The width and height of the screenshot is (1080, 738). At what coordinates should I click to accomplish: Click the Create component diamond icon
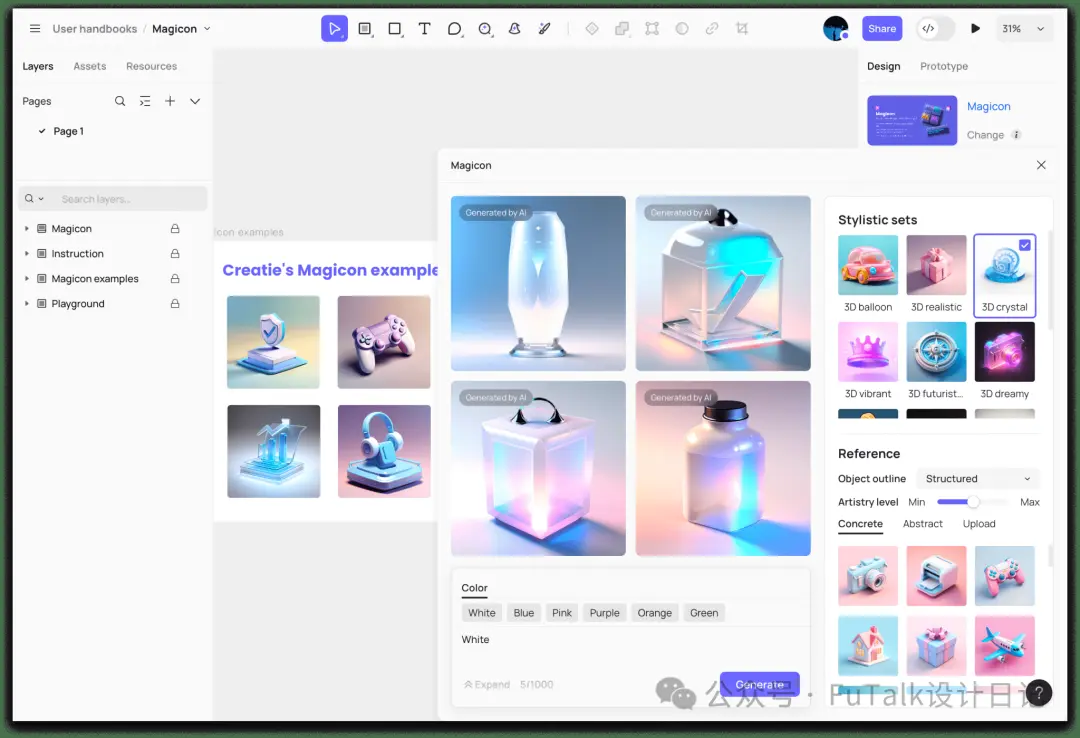tap(592, 29)
